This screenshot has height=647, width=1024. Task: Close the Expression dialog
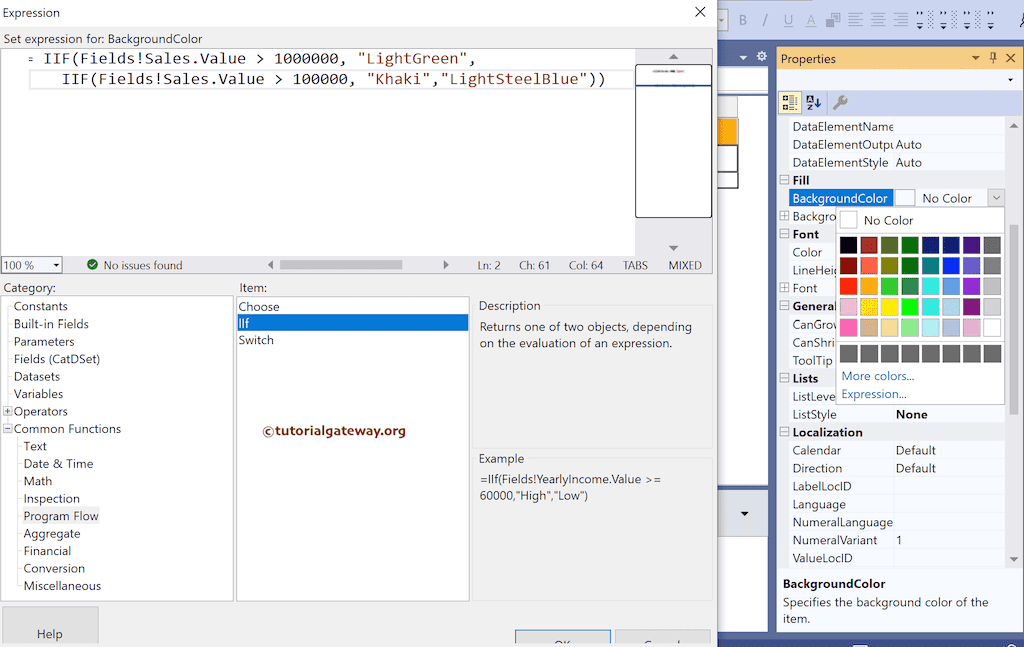point(699,12)
